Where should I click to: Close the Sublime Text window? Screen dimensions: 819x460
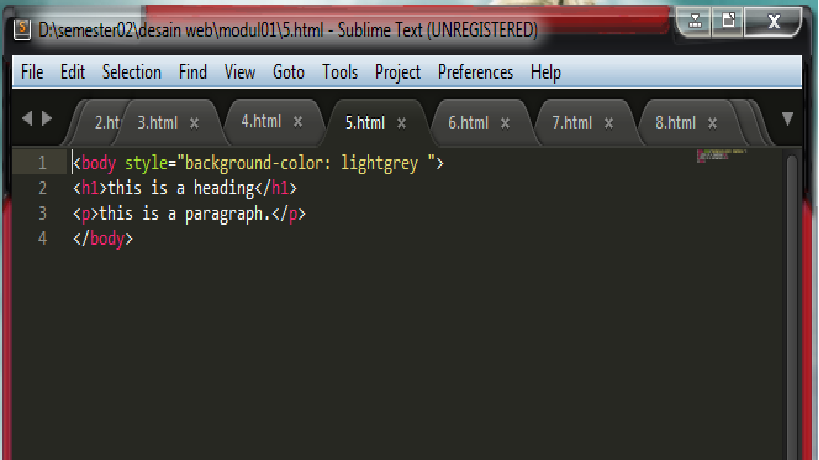tap(774, 21)
